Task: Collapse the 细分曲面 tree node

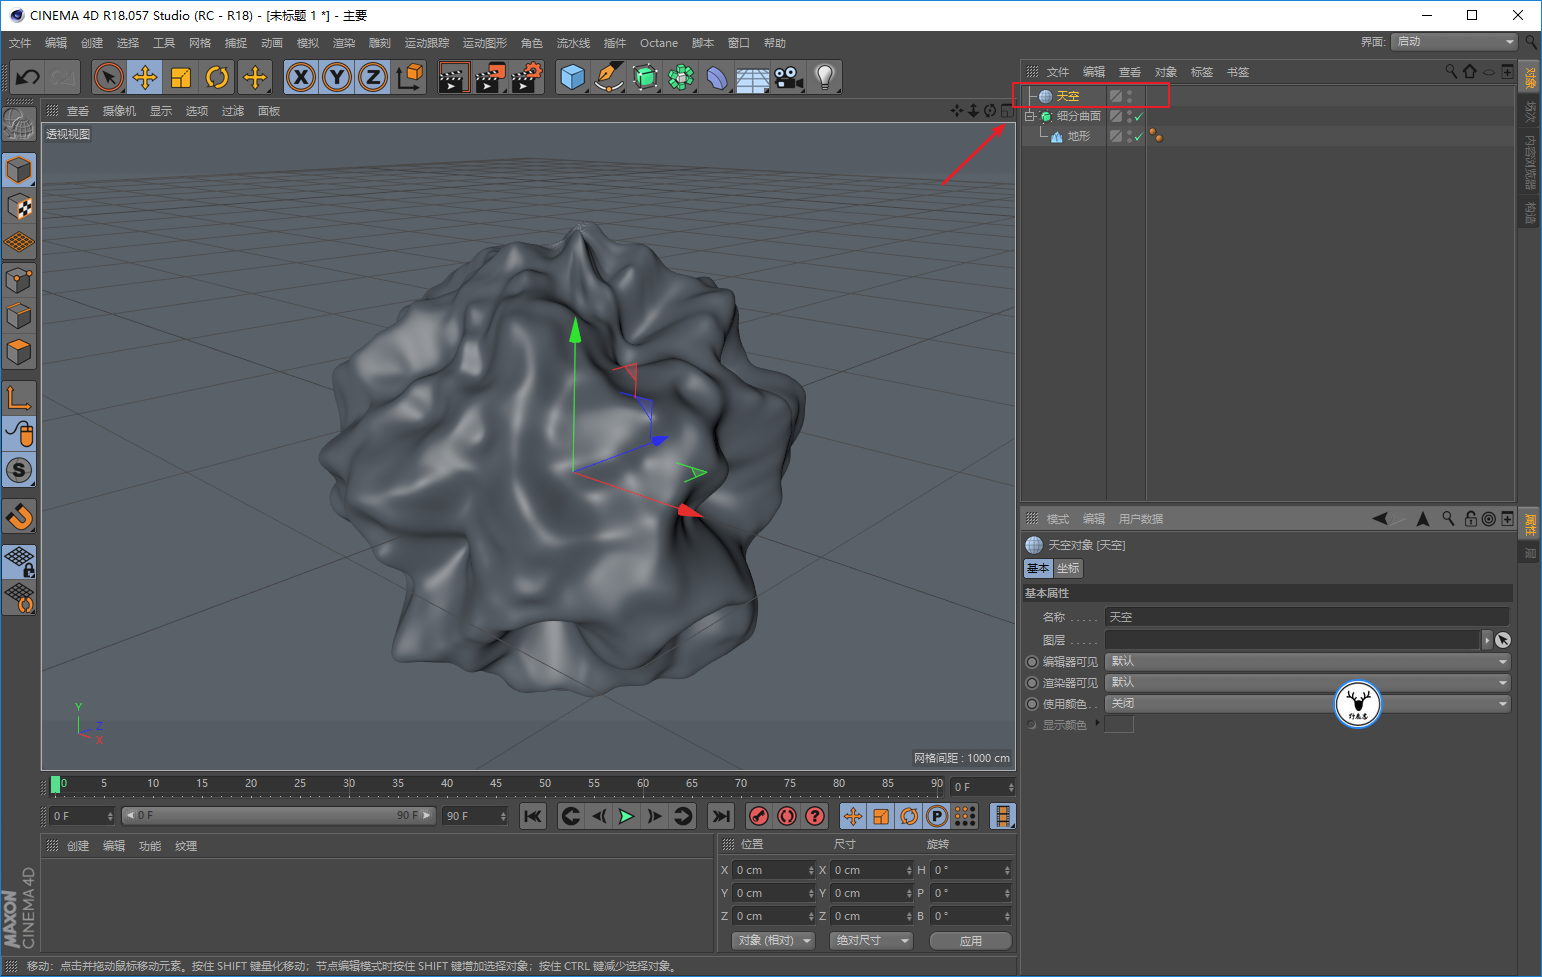Action: point(1029,116)
